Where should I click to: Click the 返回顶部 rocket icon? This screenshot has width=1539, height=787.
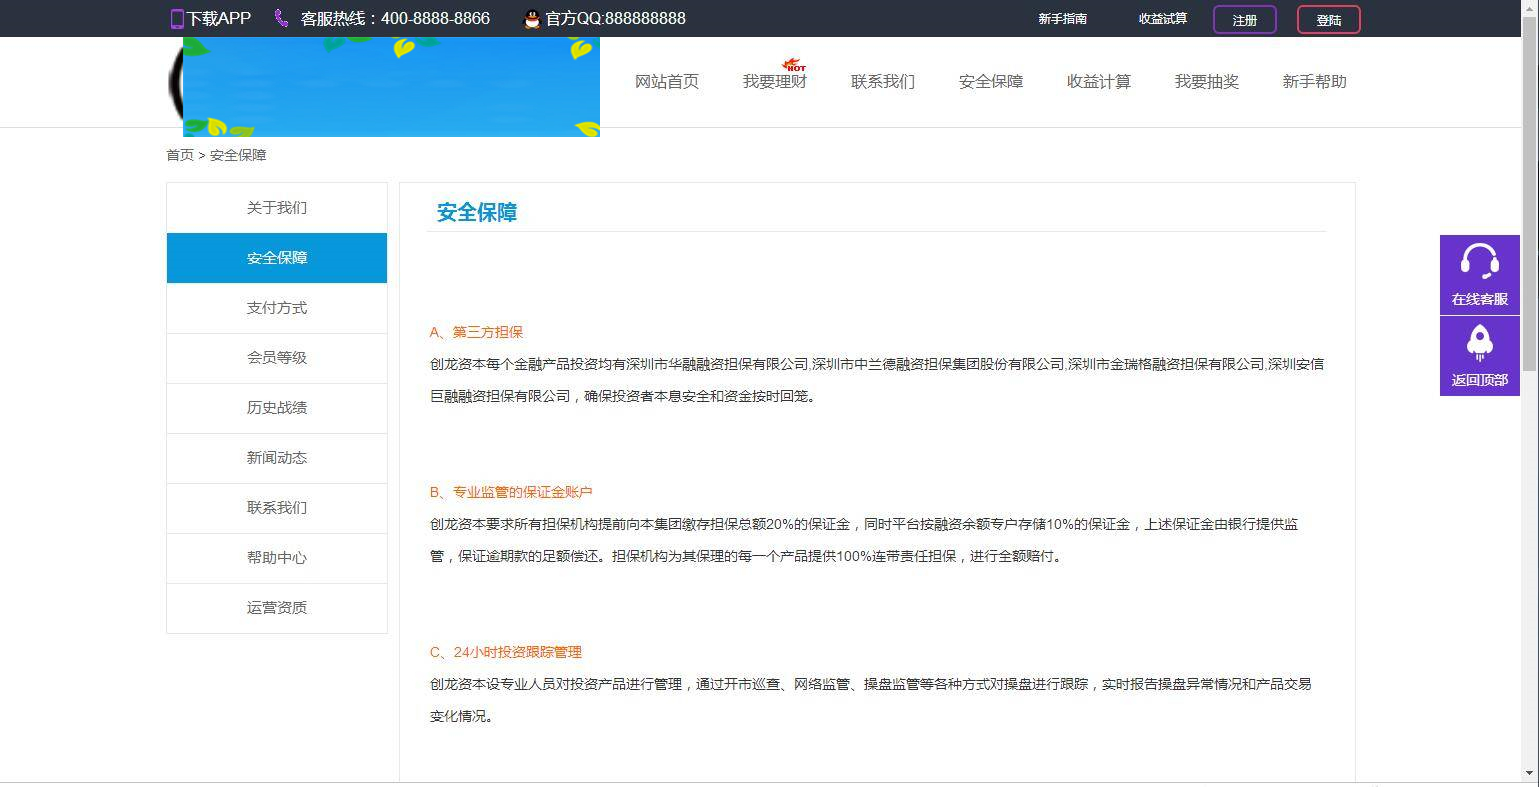coord(1480,344)
